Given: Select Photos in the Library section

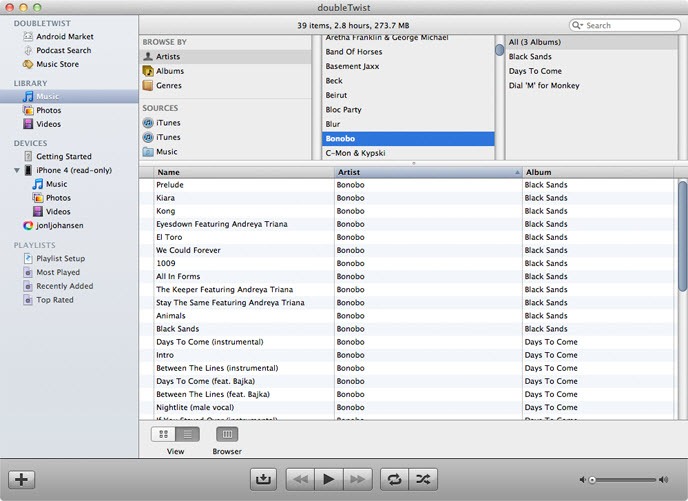Looking at the screenshot, I should [48, 110].
